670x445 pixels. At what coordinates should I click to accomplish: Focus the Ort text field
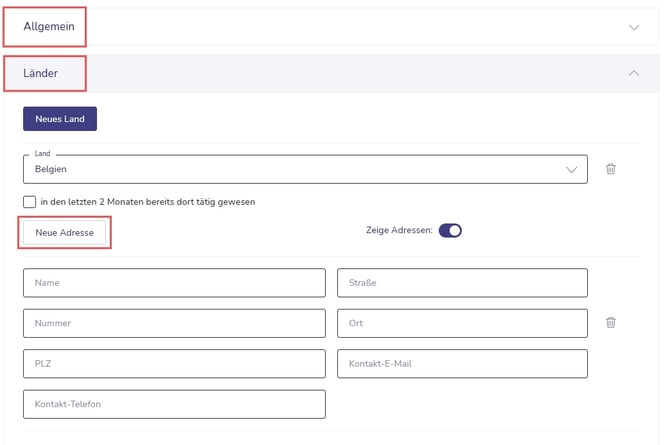(x=462, y=323)
